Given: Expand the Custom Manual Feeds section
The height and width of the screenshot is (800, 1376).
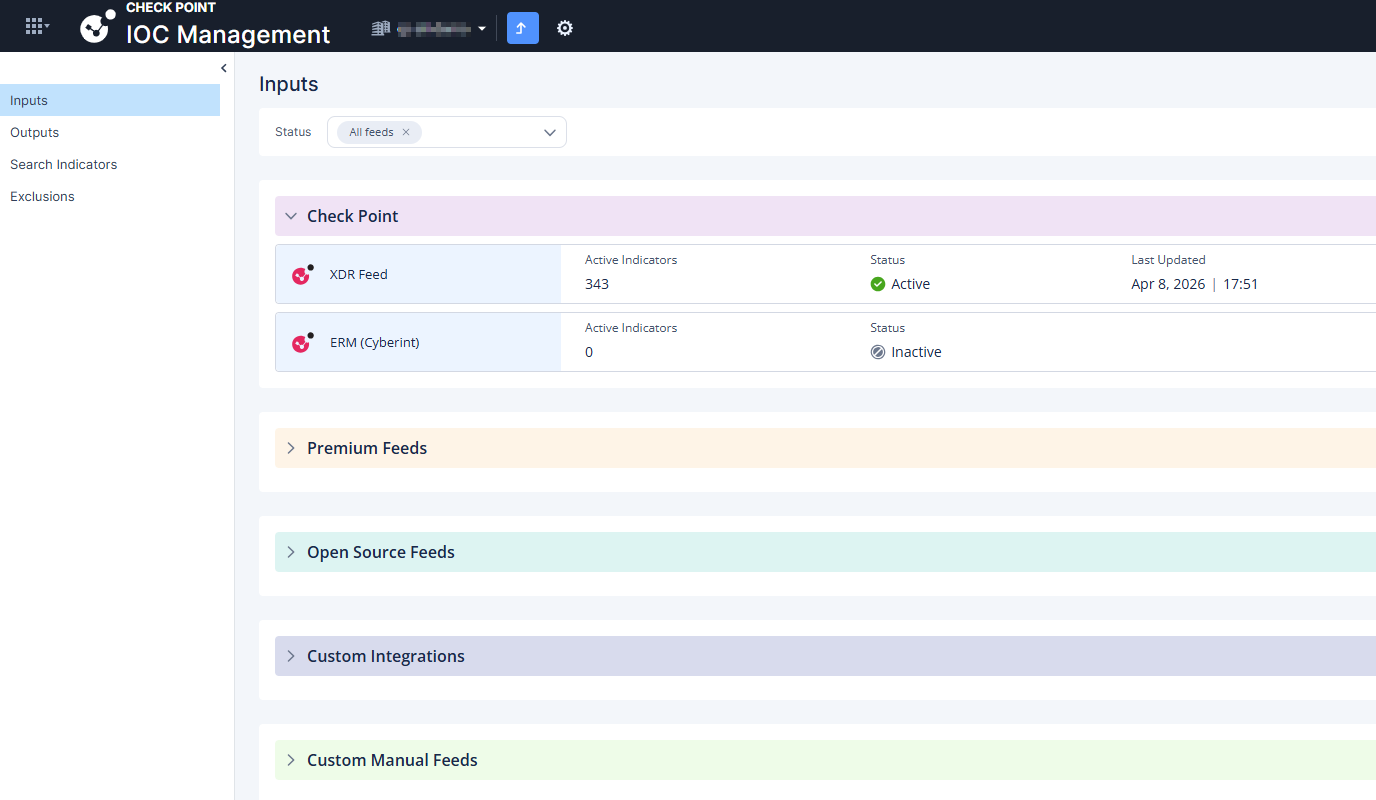Looking at the screenshot, I should tap(291, 760).
